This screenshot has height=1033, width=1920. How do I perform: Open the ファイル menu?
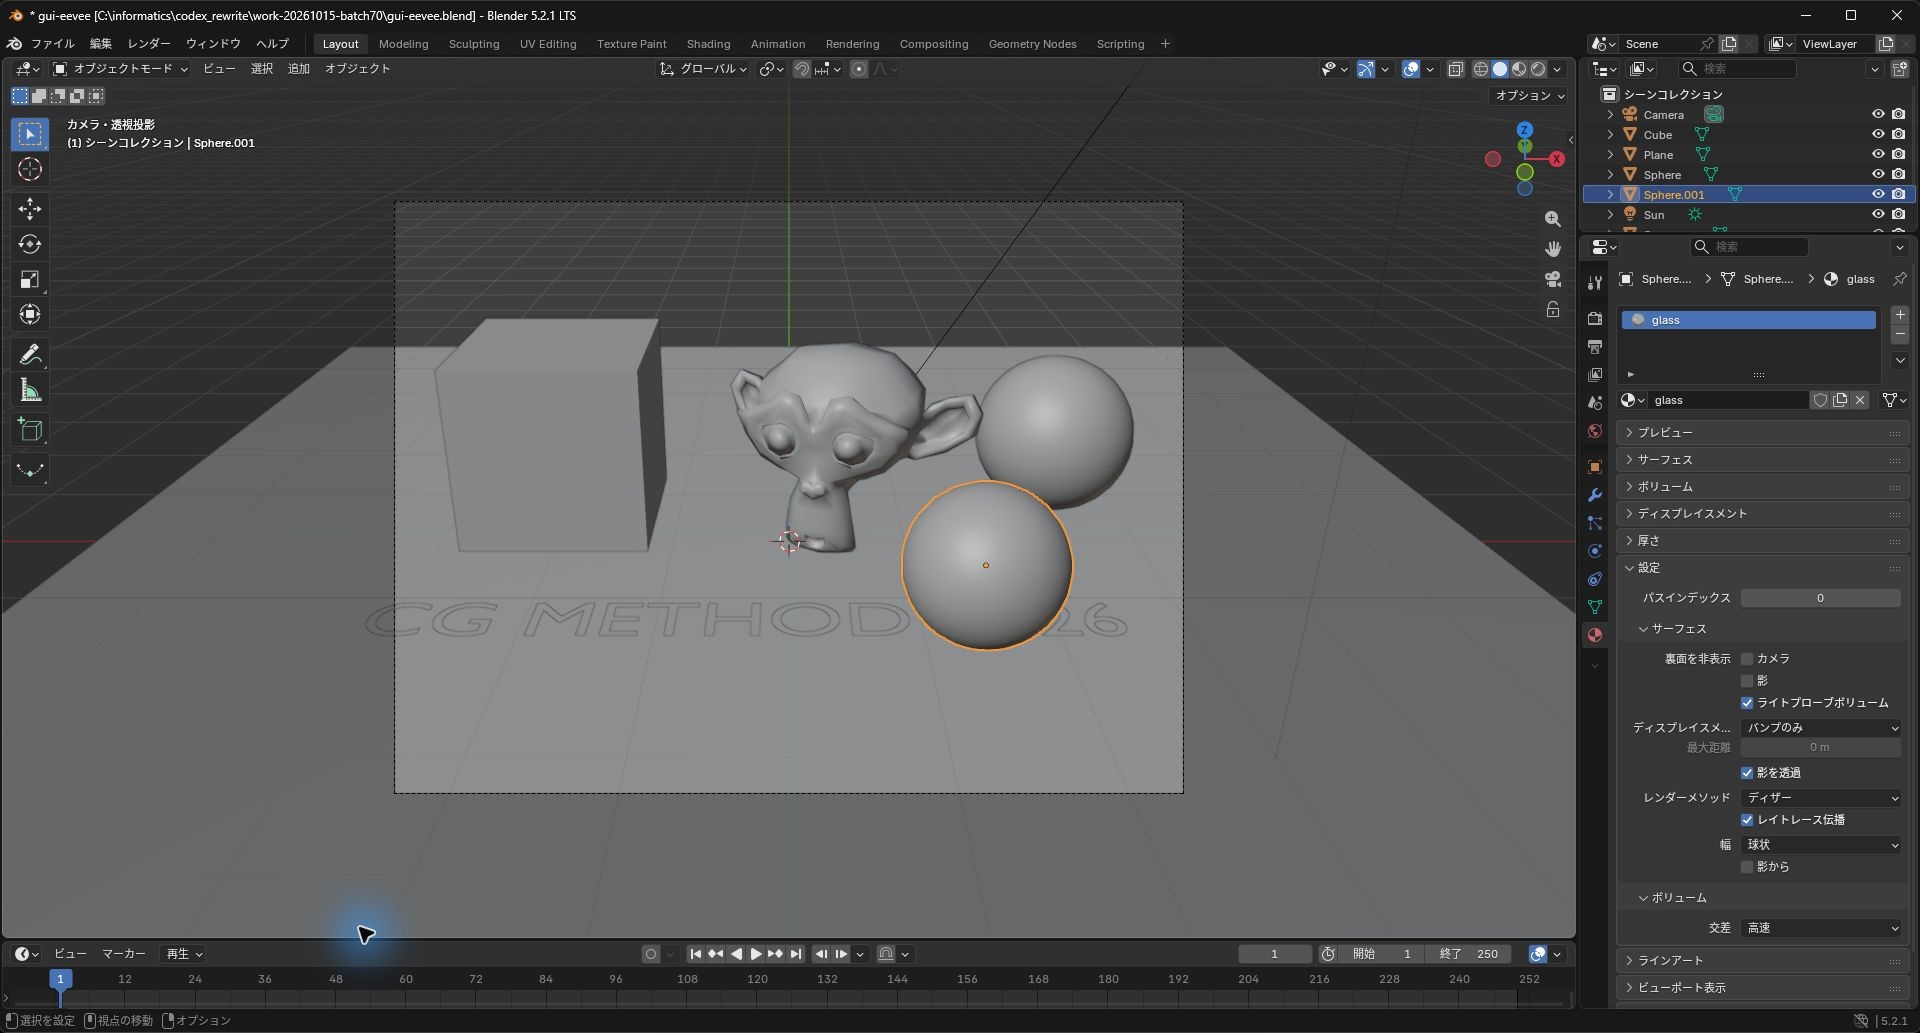click(x=52, y=44)
